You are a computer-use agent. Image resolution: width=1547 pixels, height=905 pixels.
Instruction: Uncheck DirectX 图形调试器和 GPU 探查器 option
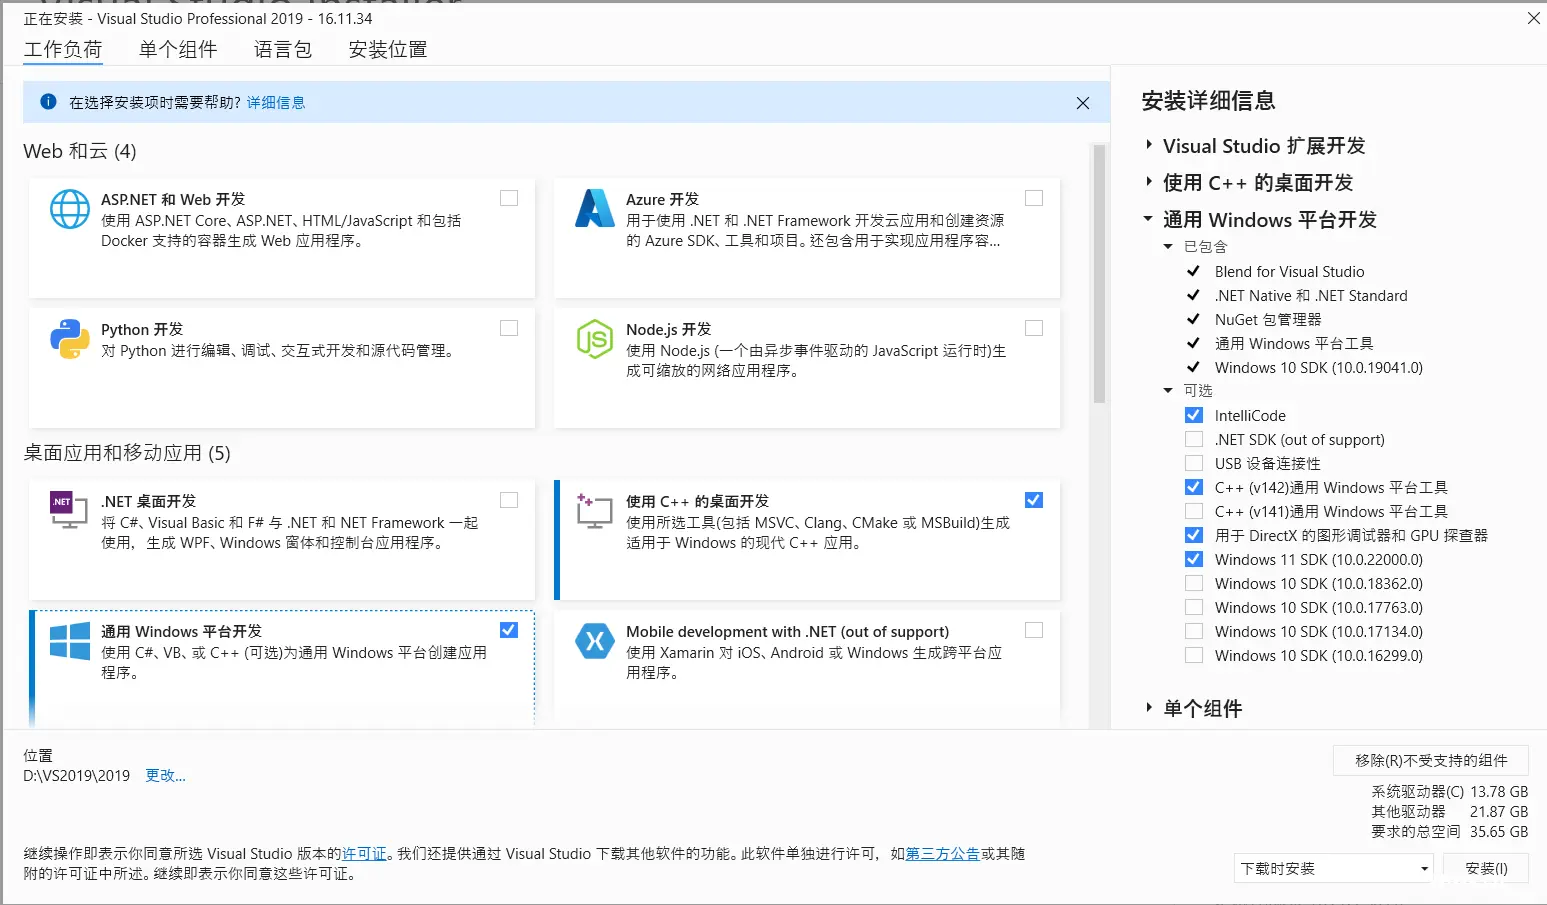(1194, 535)
